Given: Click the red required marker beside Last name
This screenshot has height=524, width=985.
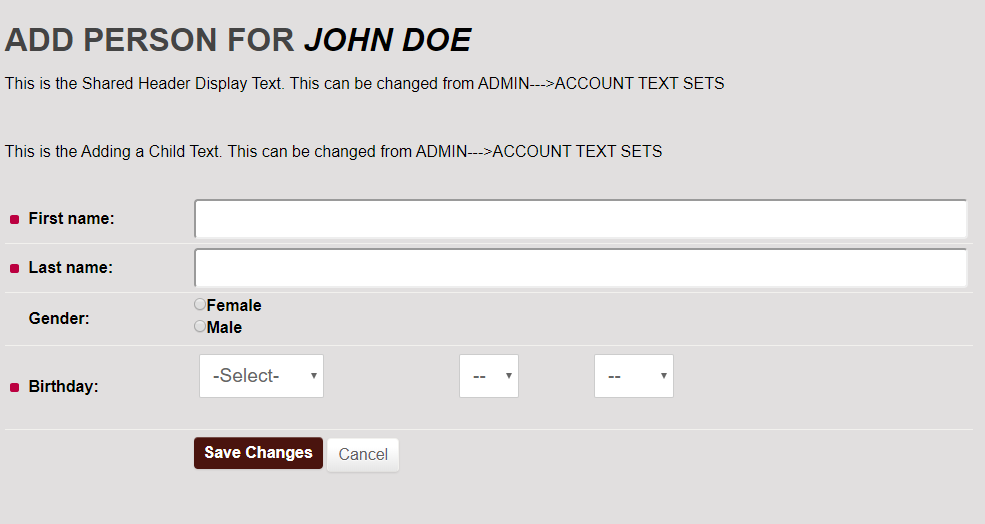Looking at the screenshot, I should point(14,268).
